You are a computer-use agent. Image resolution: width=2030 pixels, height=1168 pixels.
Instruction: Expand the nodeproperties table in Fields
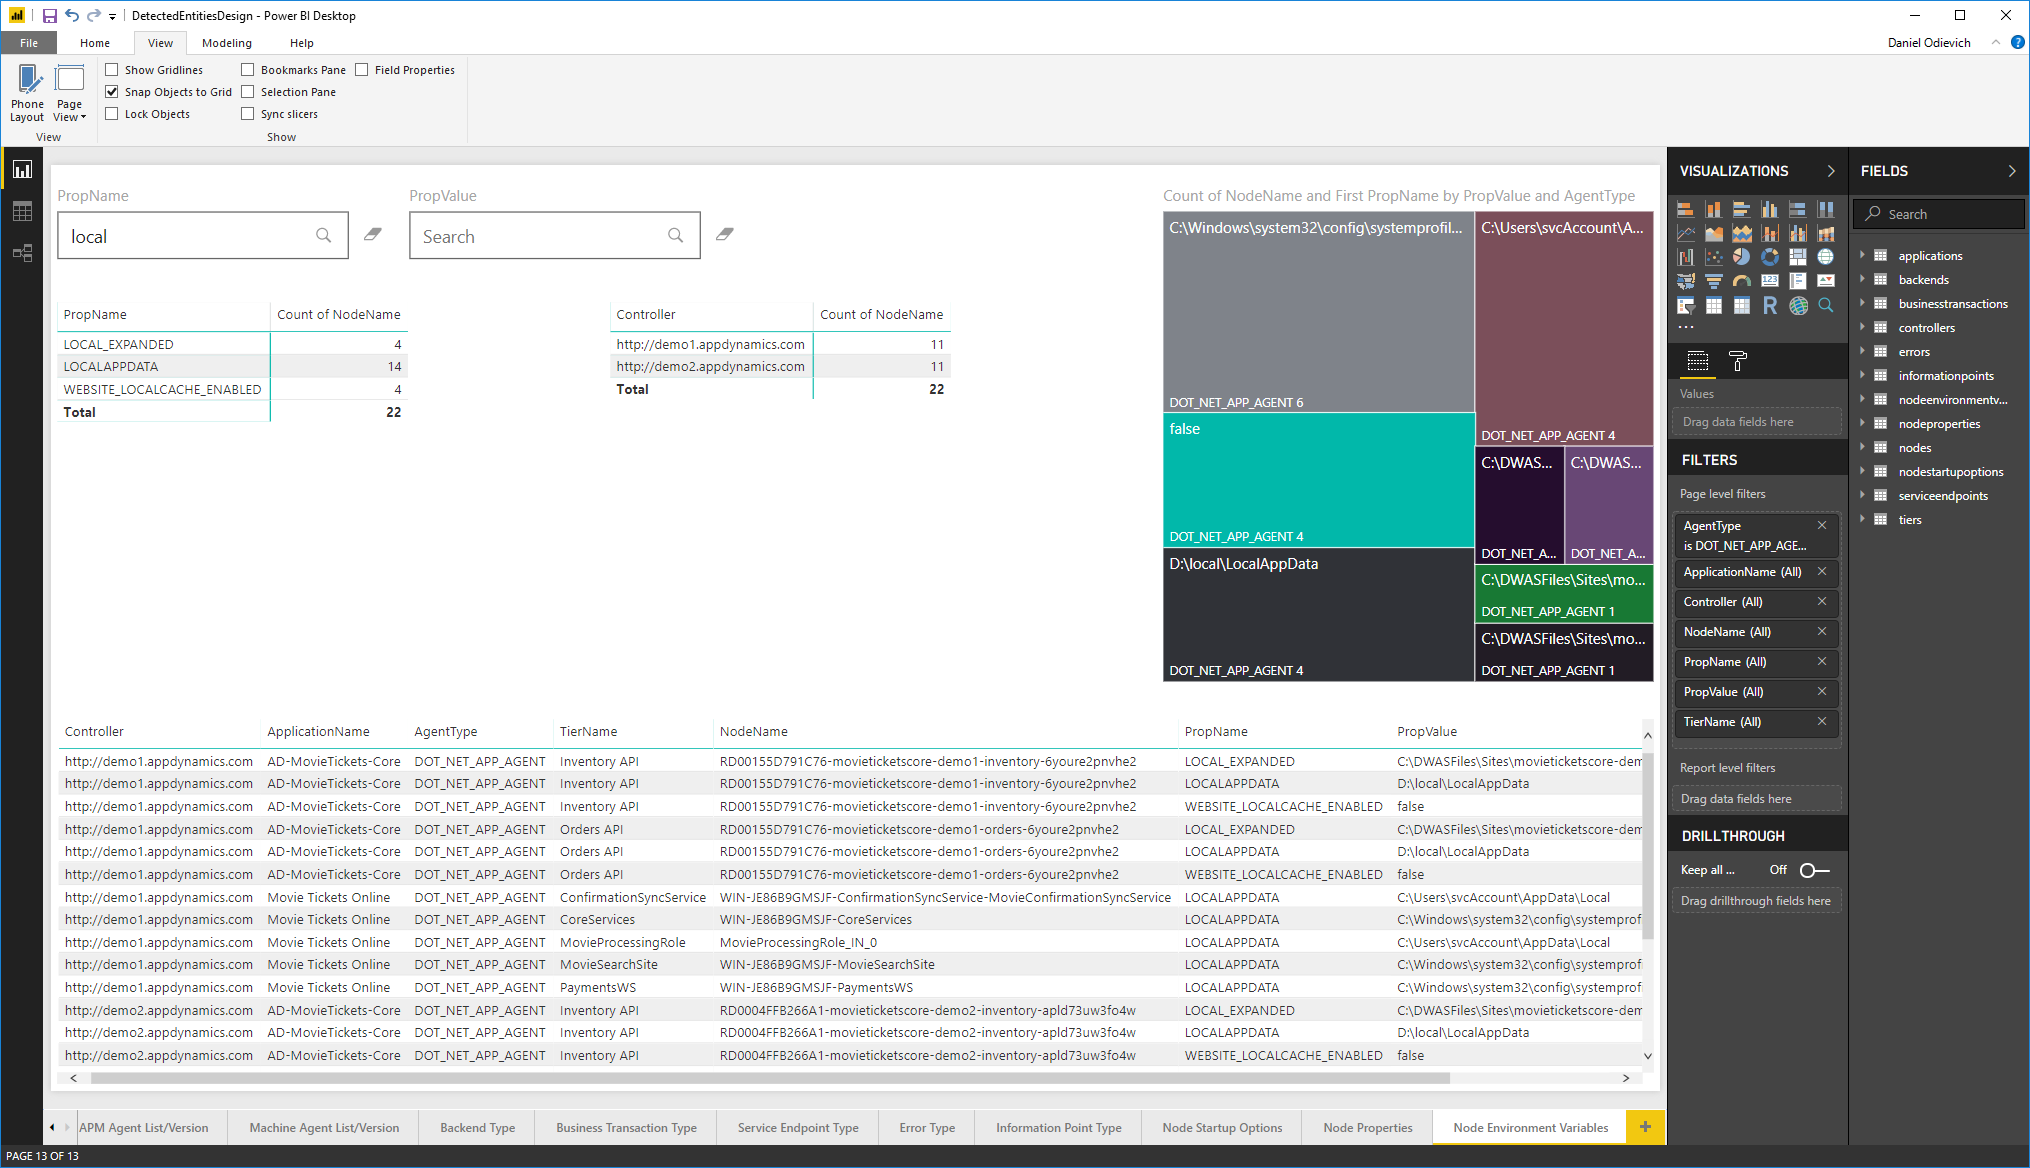1863,424
